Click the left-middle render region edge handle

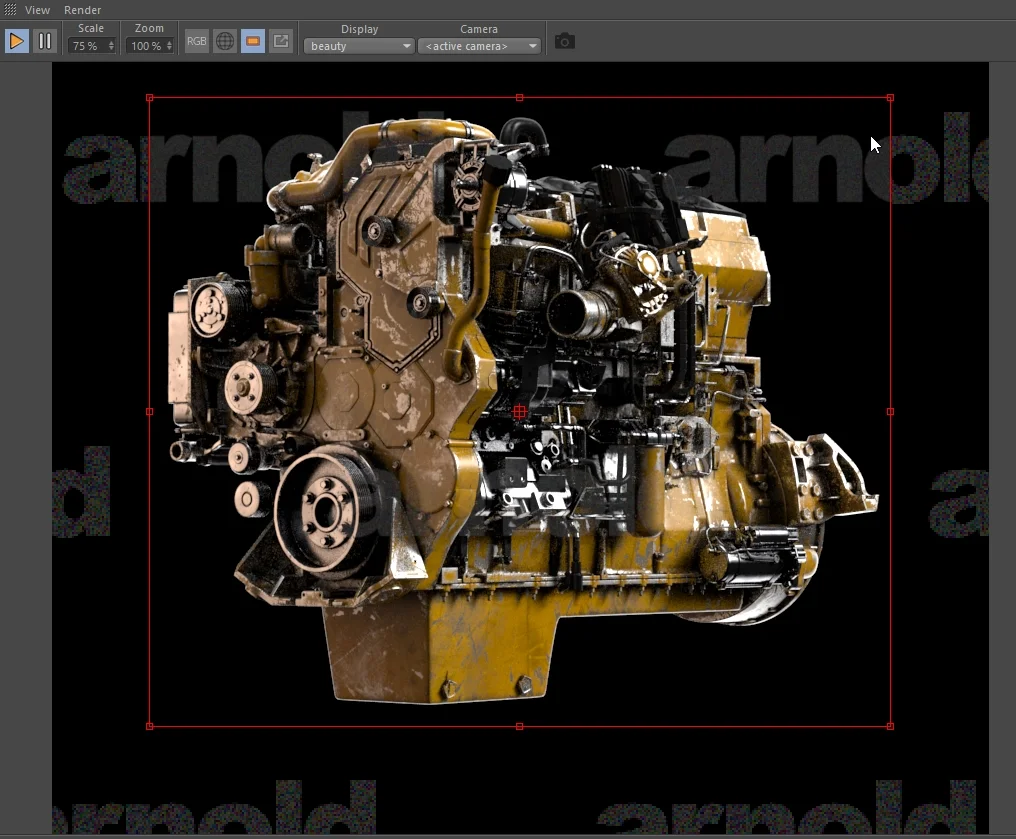point(150,411)
